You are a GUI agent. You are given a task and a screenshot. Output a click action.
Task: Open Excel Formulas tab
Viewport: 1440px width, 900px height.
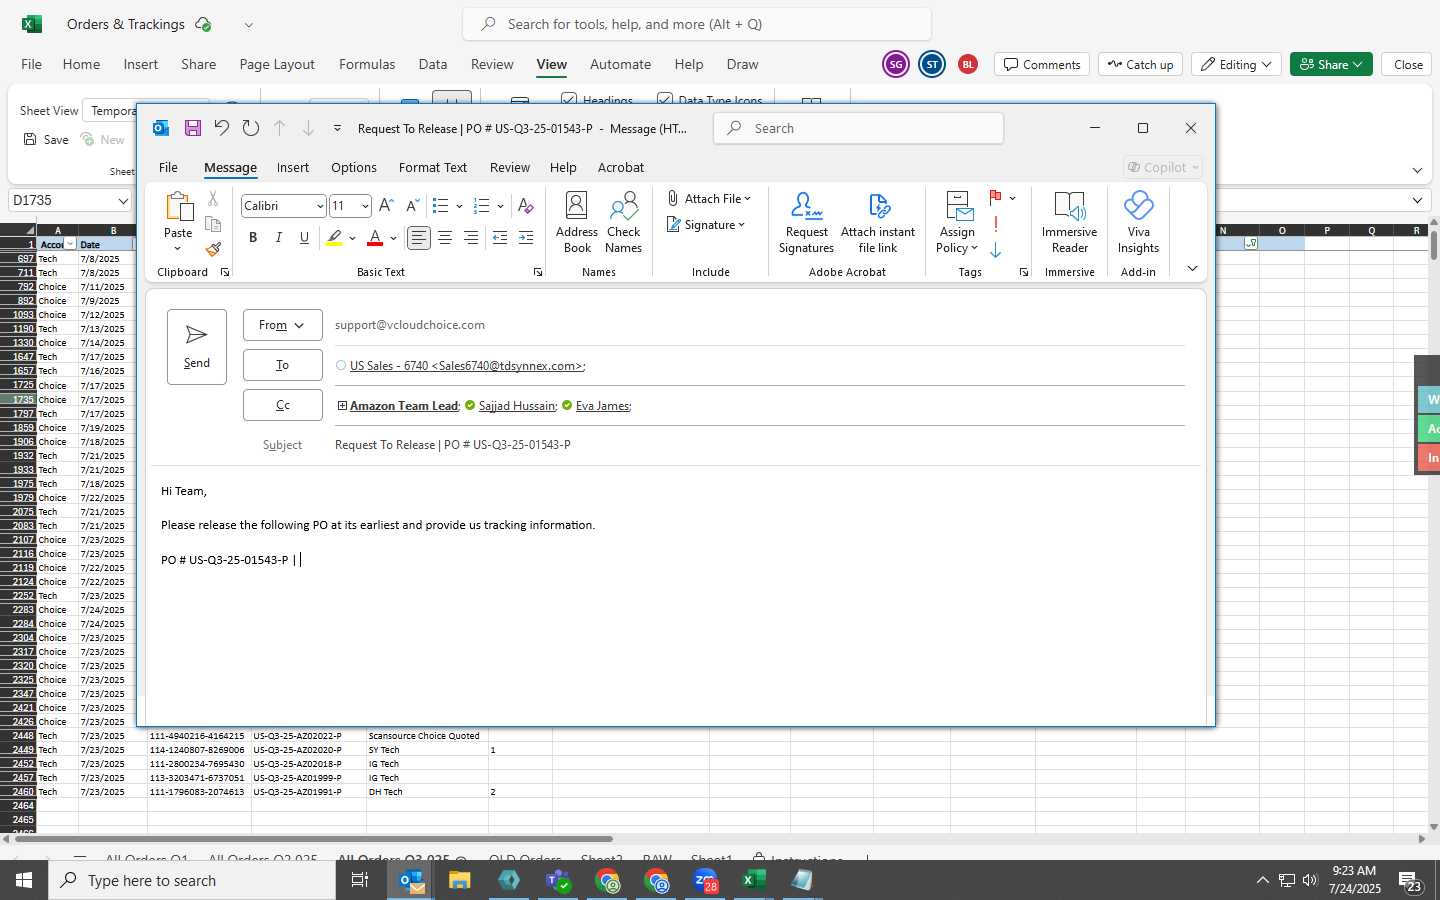click(367, 64)
